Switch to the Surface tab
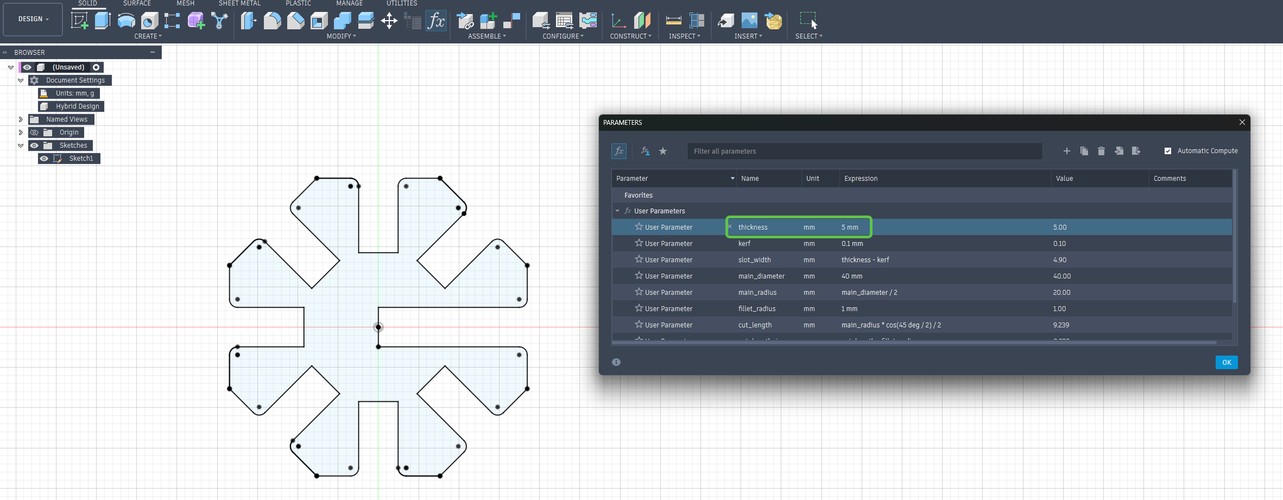1283x500 pixels. [x=137, y=4]
